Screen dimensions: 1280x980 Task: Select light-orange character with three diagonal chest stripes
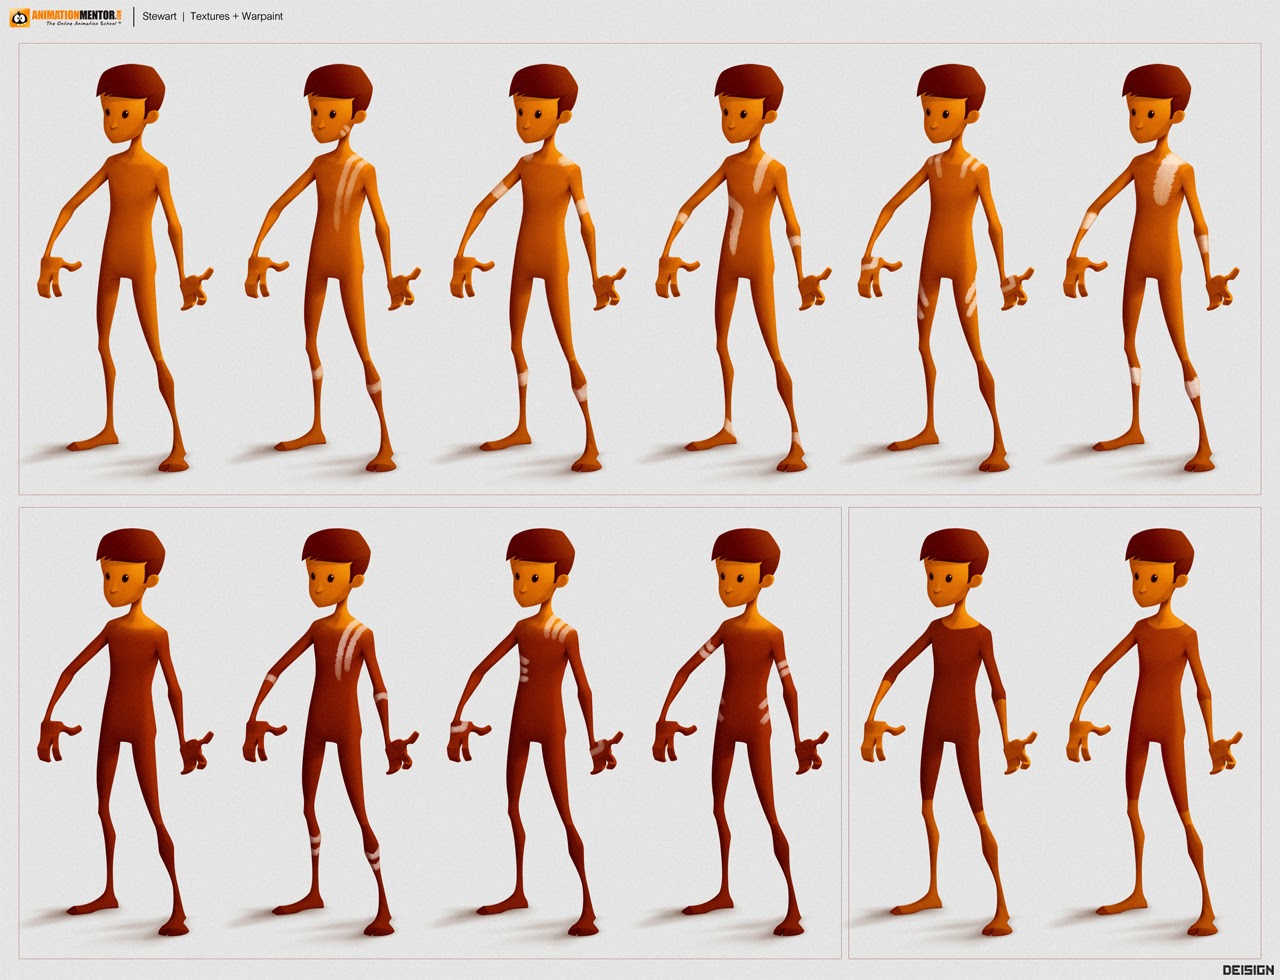(331, 268)
